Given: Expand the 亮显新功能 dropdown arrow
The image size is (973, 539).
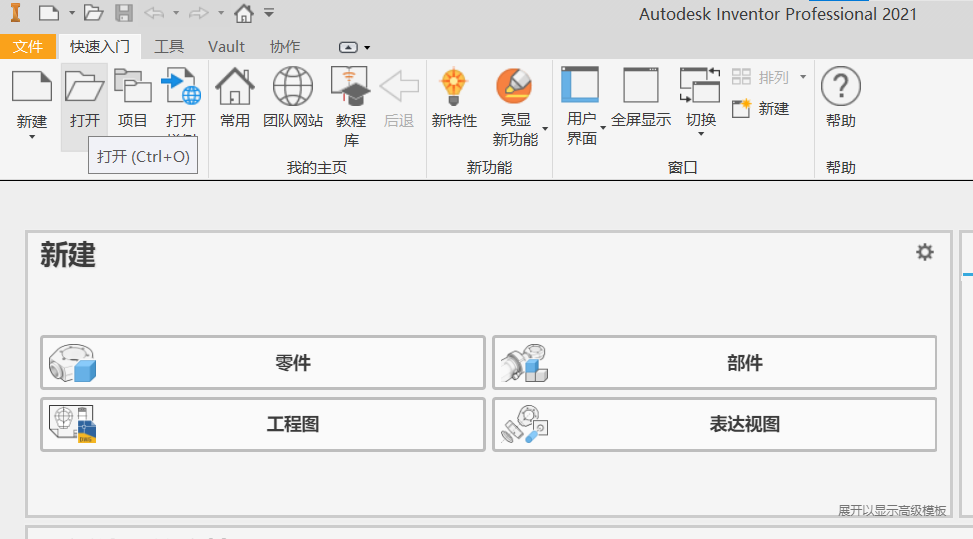Looking at the screenshot, I should point(545,129).
